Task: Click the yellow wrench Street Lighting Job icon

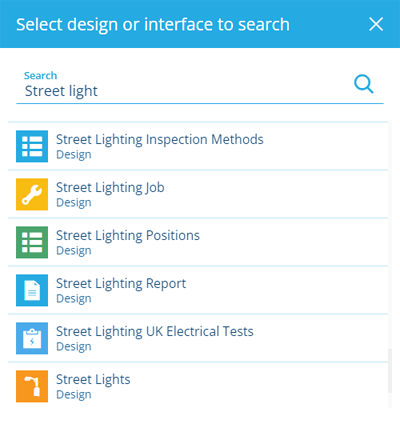Action: 32,194
